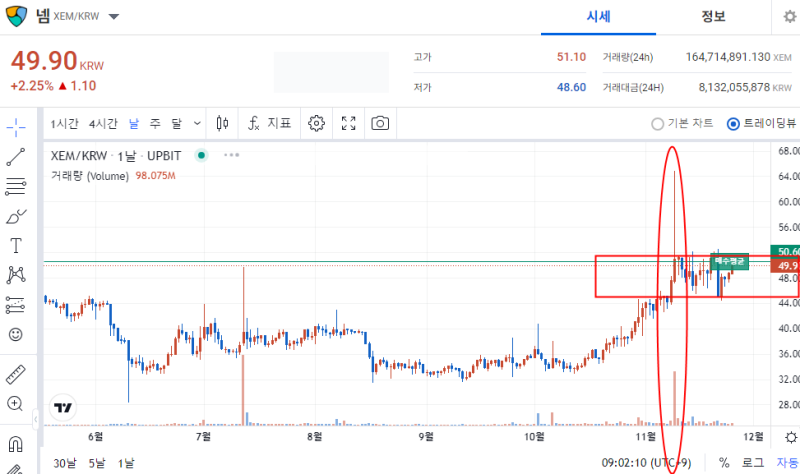The image size is (800, 474).
Task: Click the 98.075M volume value
Action: coord(155,176)
